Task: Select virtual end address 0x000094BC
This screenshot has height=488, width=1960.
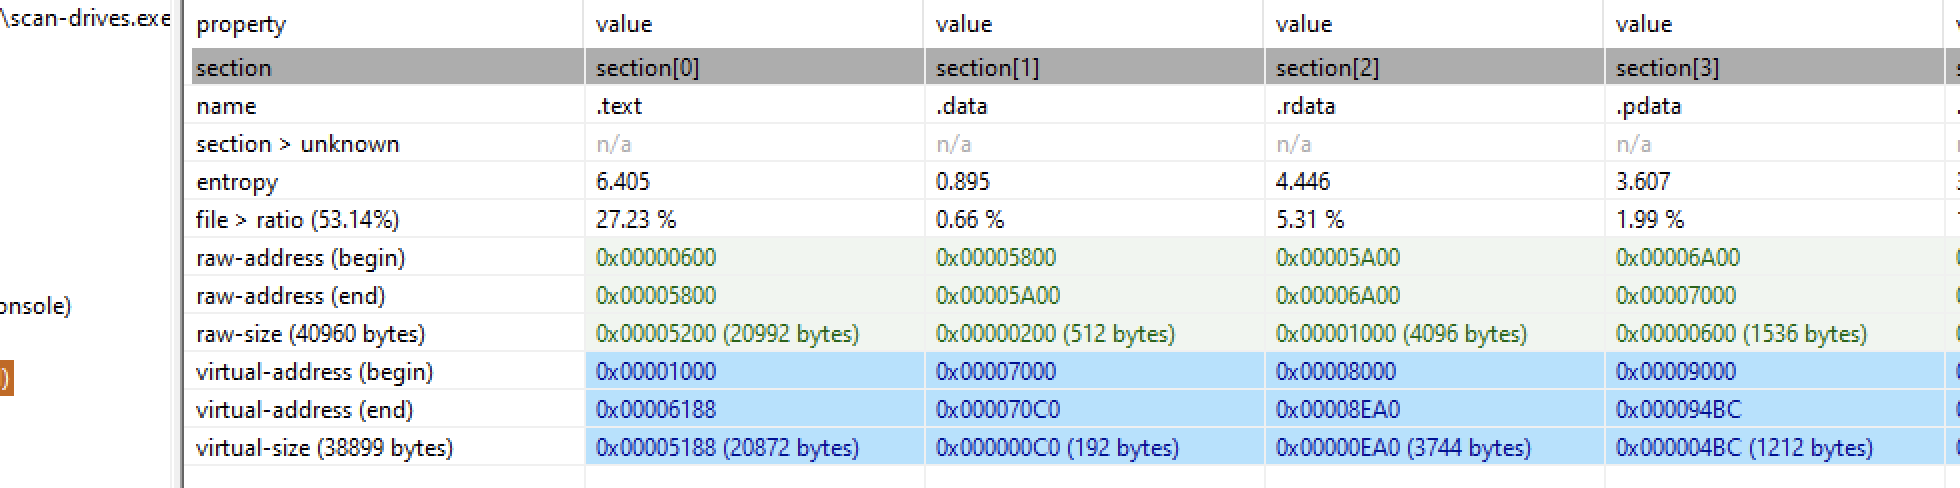Action: pyautogui.click(x=1678, y=410)
